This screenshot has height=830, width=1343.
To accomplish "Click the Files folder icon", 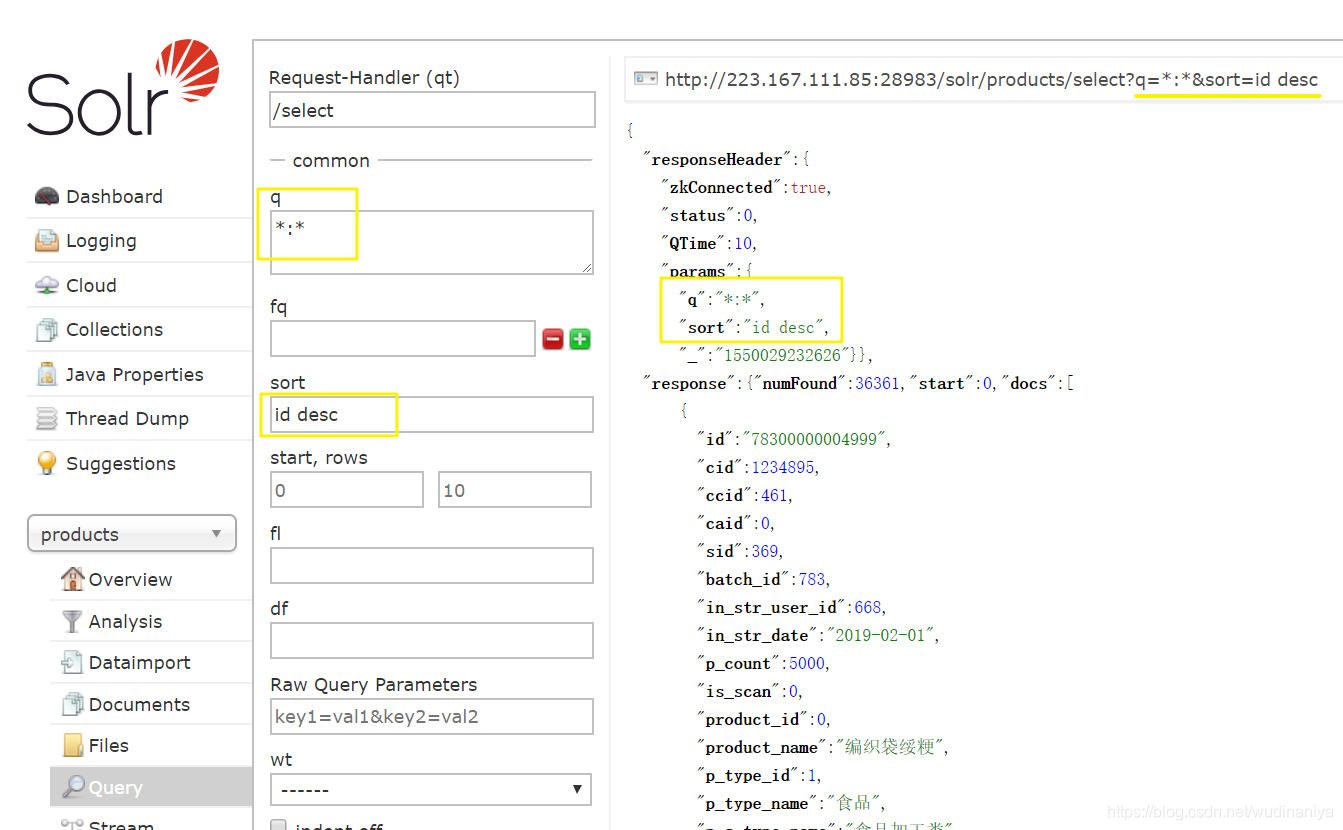I will click(x=73, y=745).
